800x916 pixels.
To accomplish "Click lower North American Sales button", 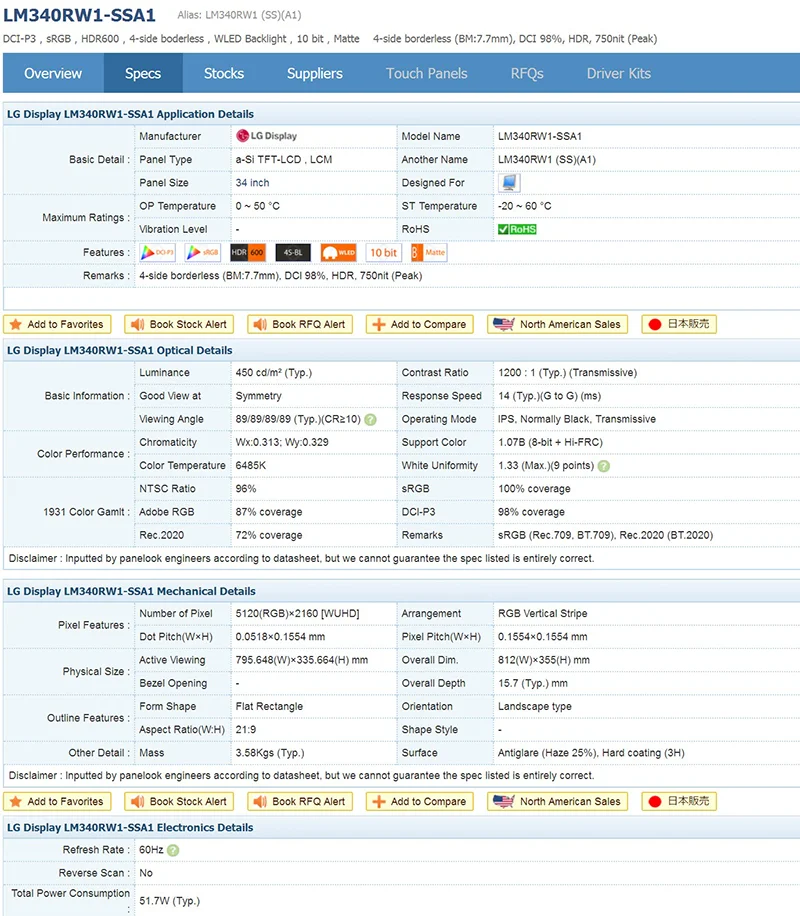I will point(557,802).
